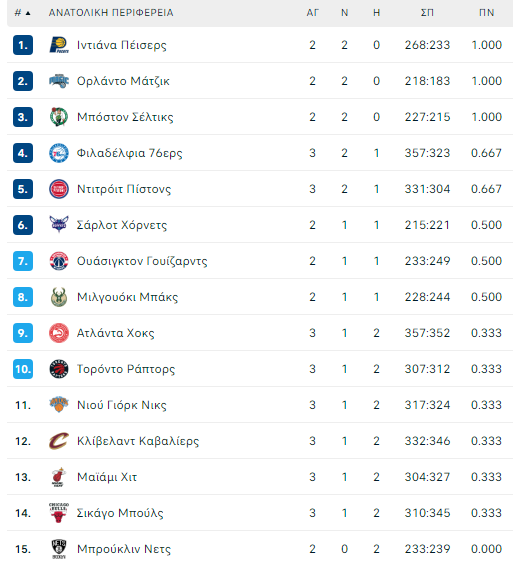Select the Ν wins column header

(x=344, y=13)
